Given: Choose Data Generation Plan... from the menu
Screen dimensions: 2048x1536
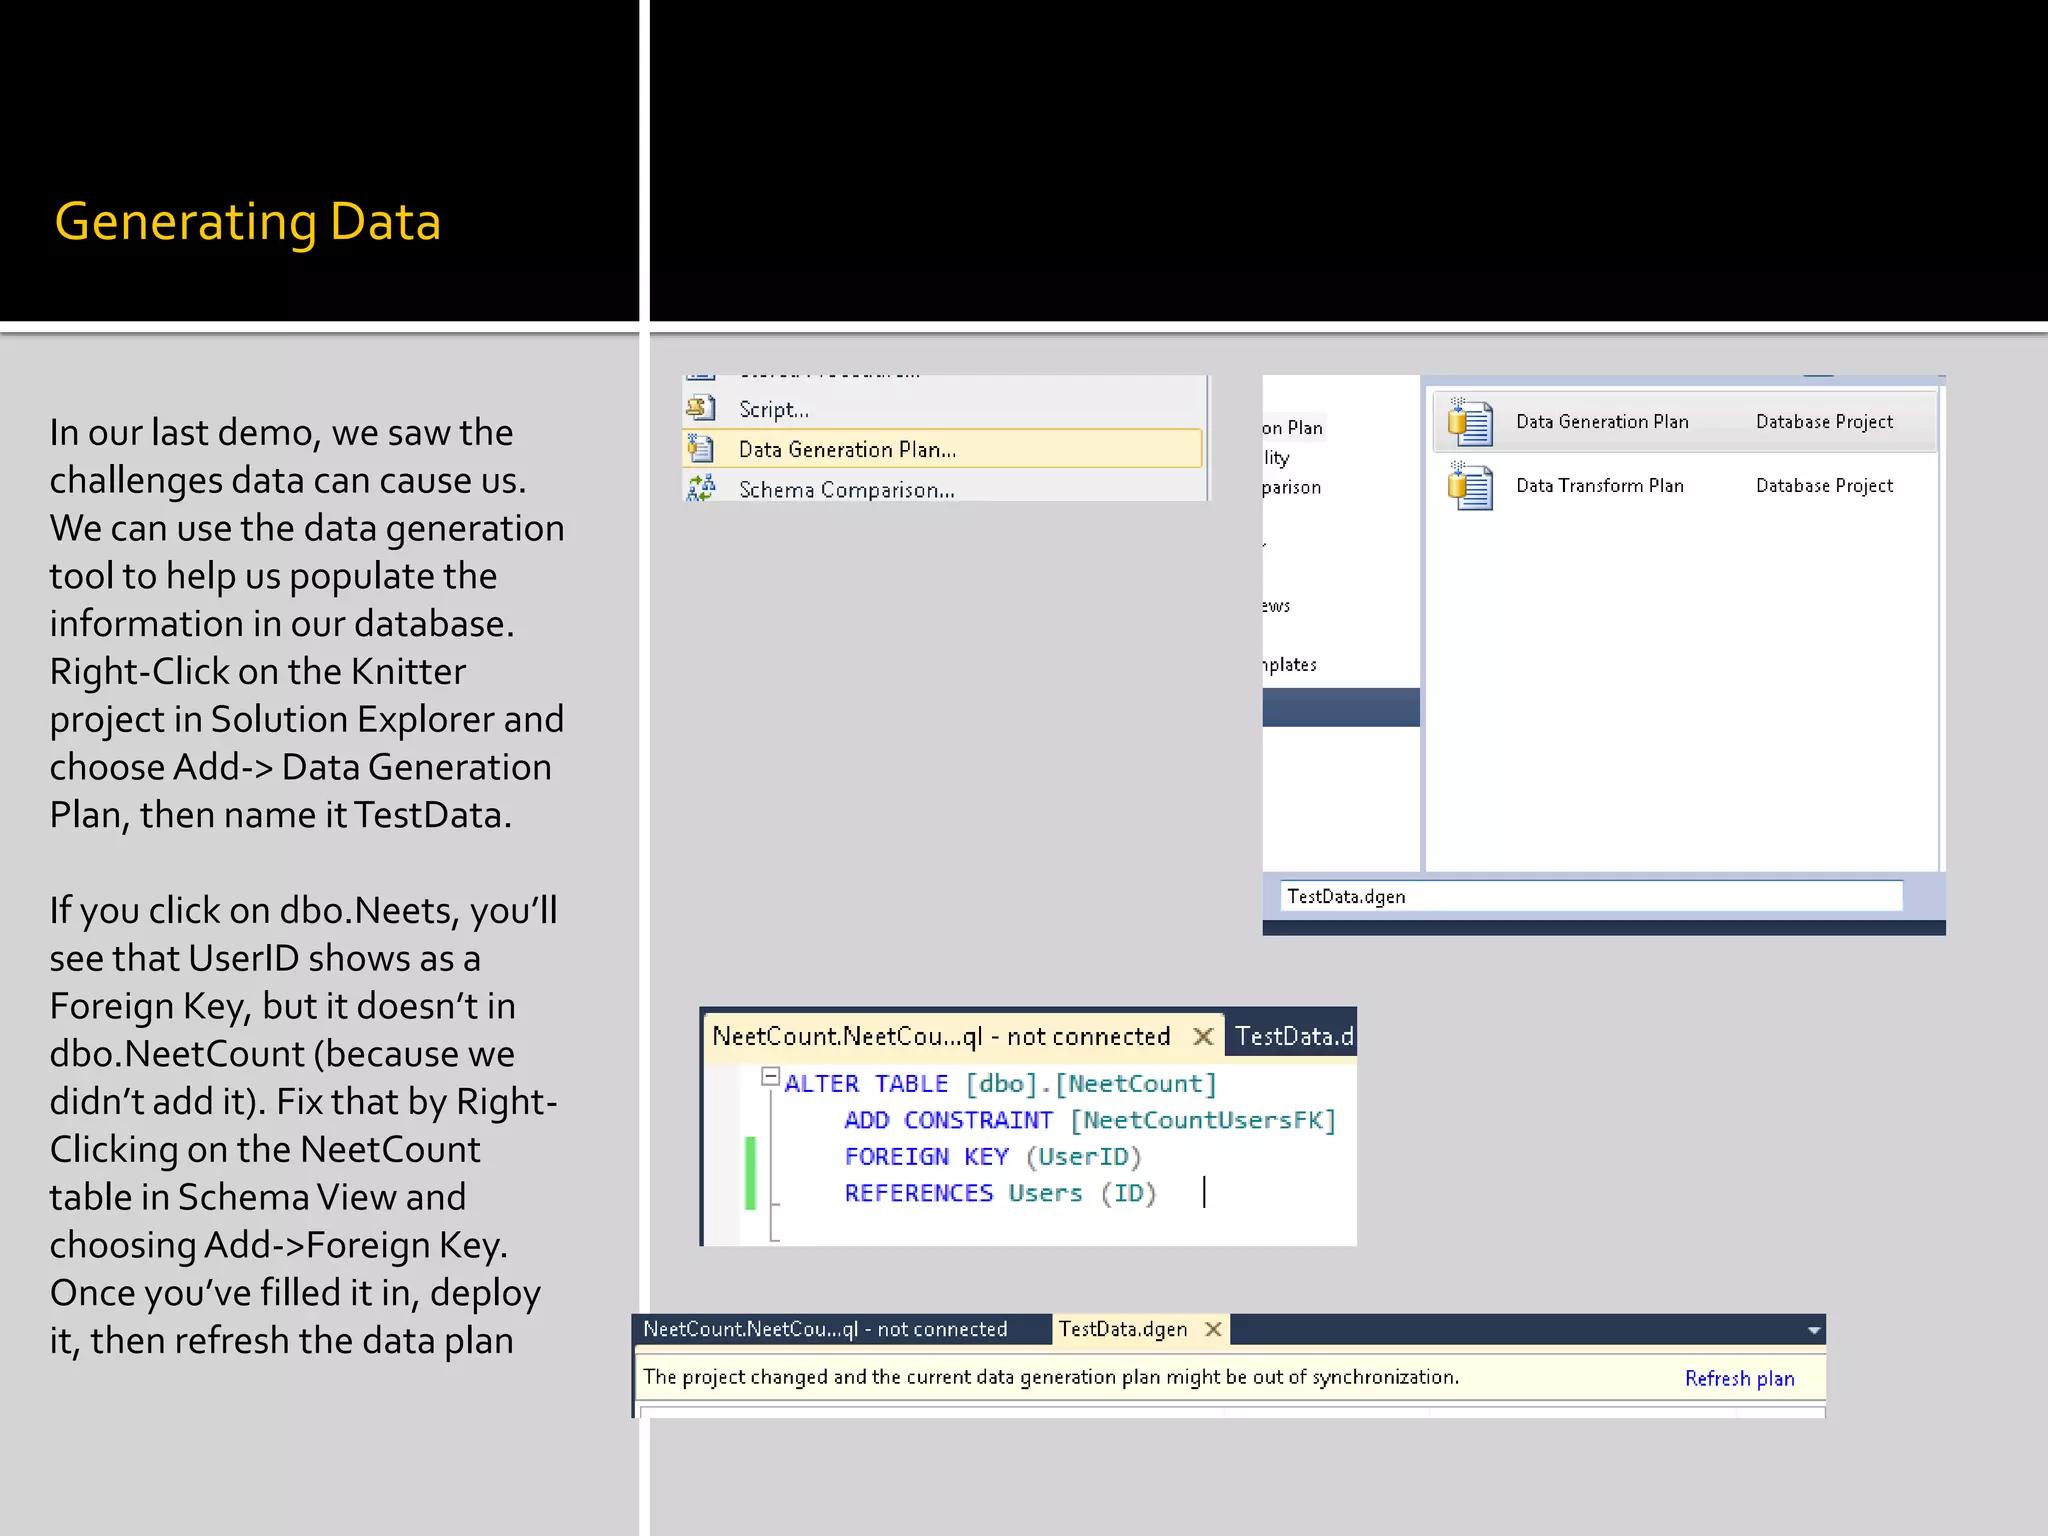Looking at the screenshot, I should [944, 449].
